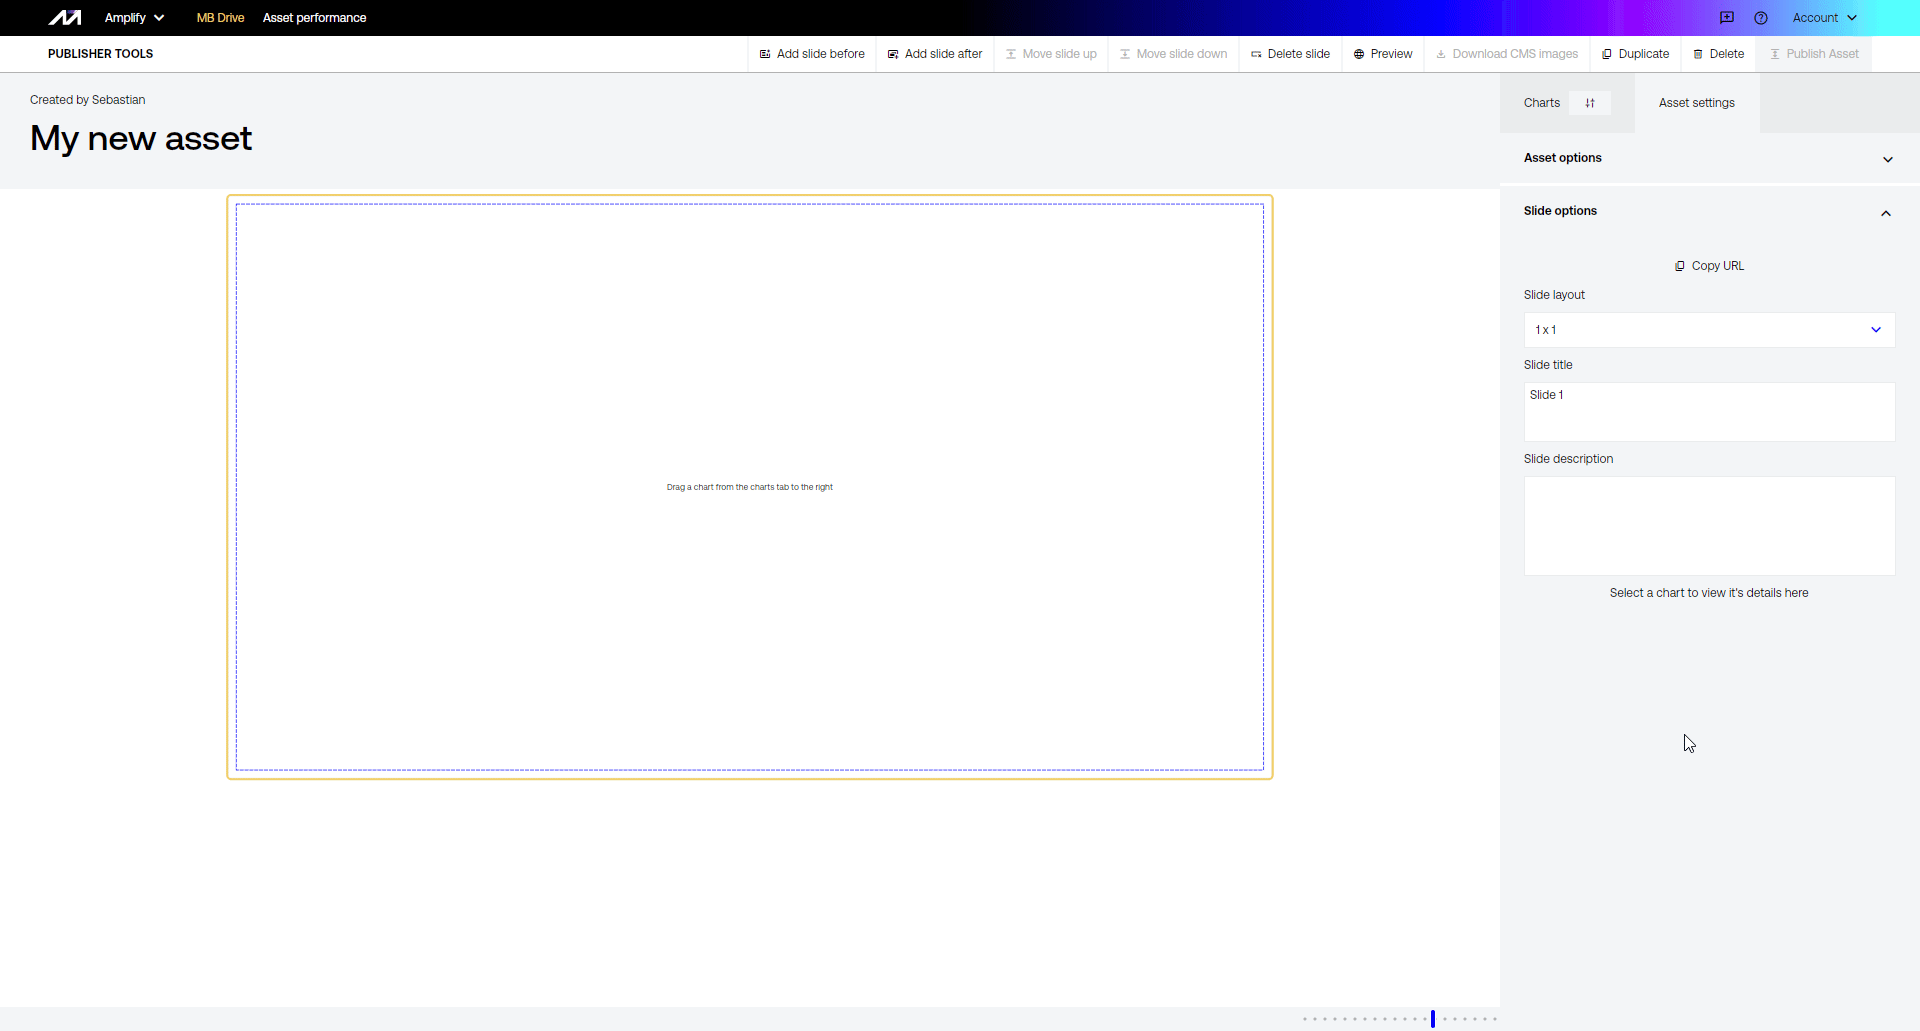Image resolution: width=1920 pixels, height=1031 pixels.
Task: Click the Macrobond logo icon
Action: [65, 18]
